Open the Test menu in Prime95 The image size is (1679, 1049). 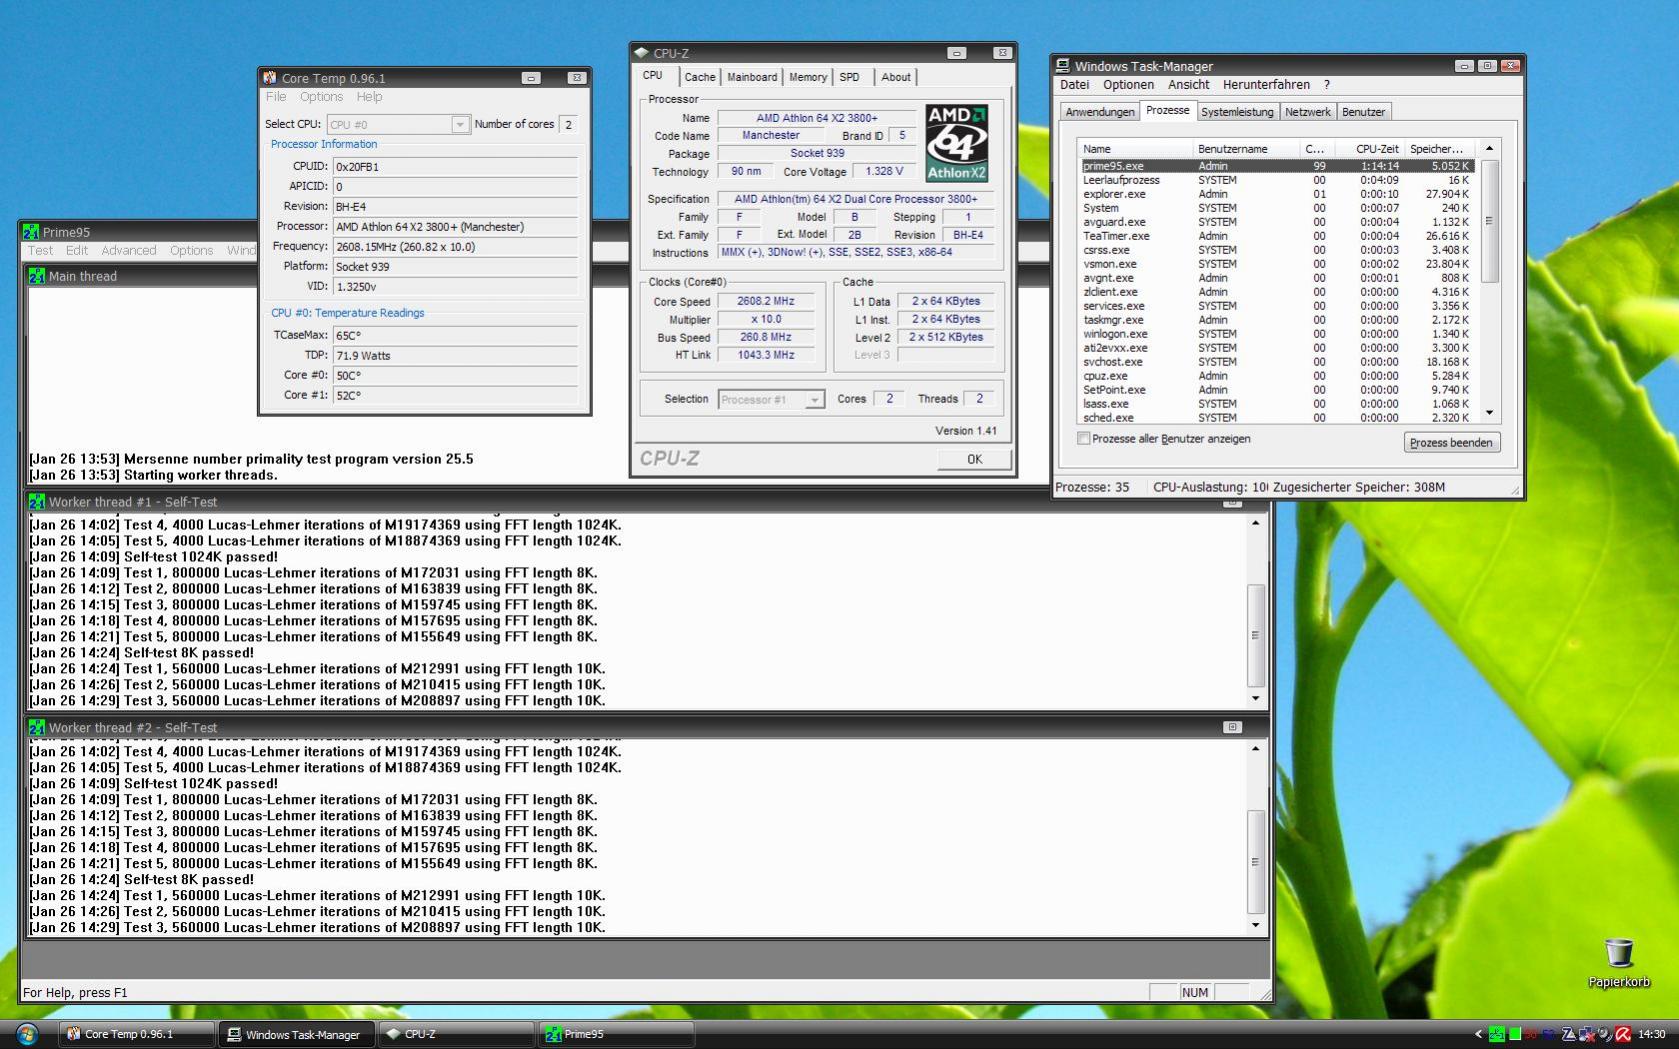[40, 251]
